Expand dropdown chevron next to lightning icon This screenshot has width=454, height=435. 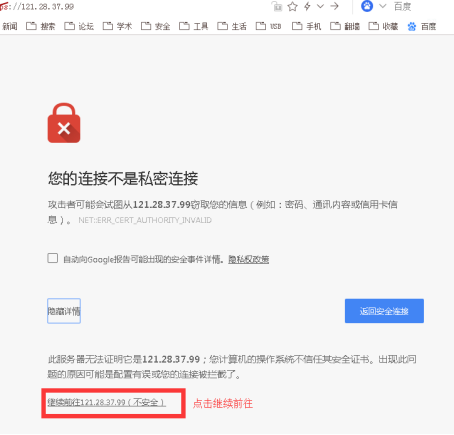tap(320, 6)
